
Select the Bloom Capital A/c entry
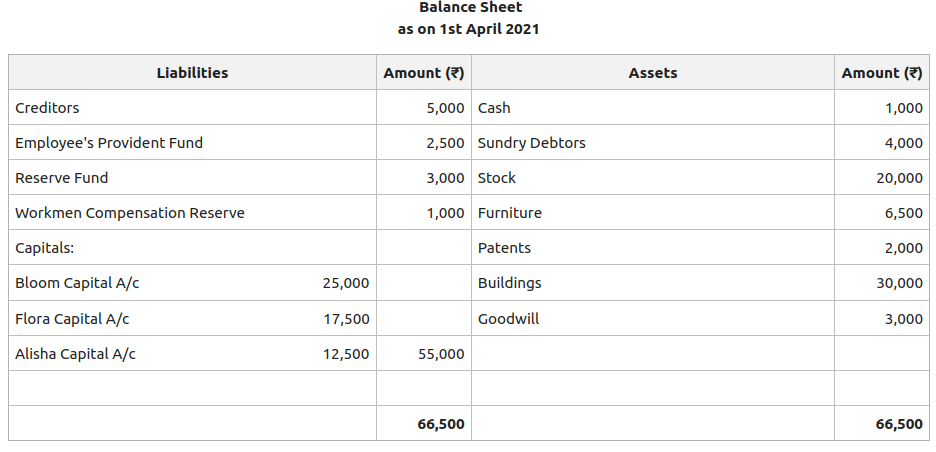(77, 283)
